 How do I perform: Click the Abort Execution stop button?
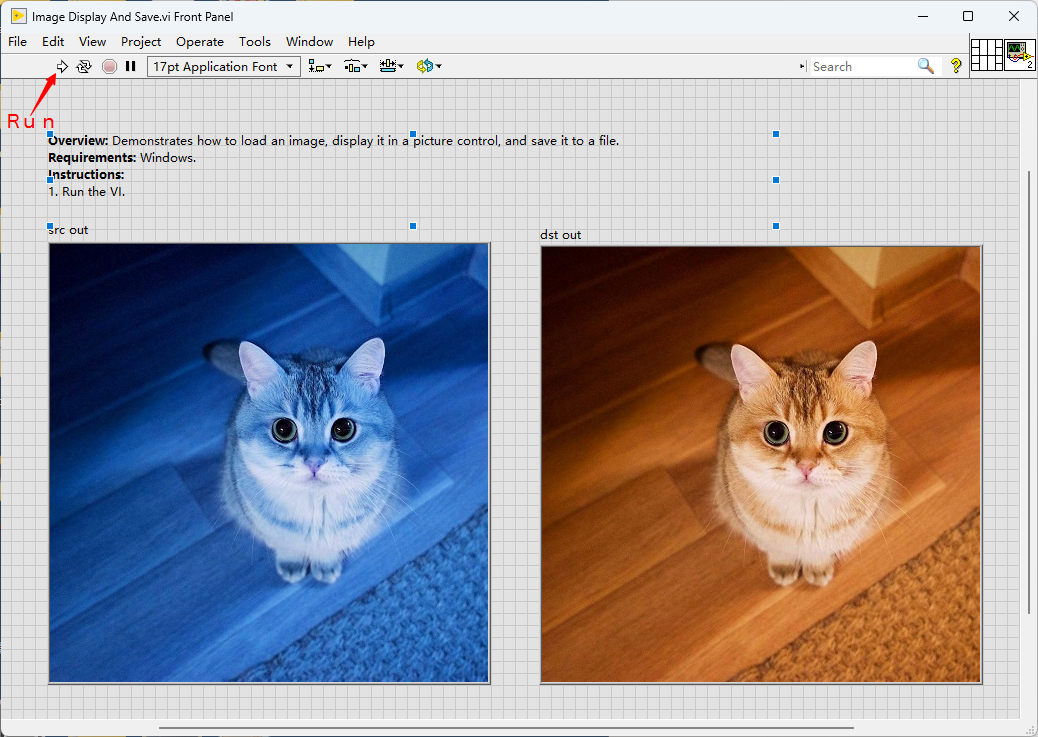click(x=109, y=67)
